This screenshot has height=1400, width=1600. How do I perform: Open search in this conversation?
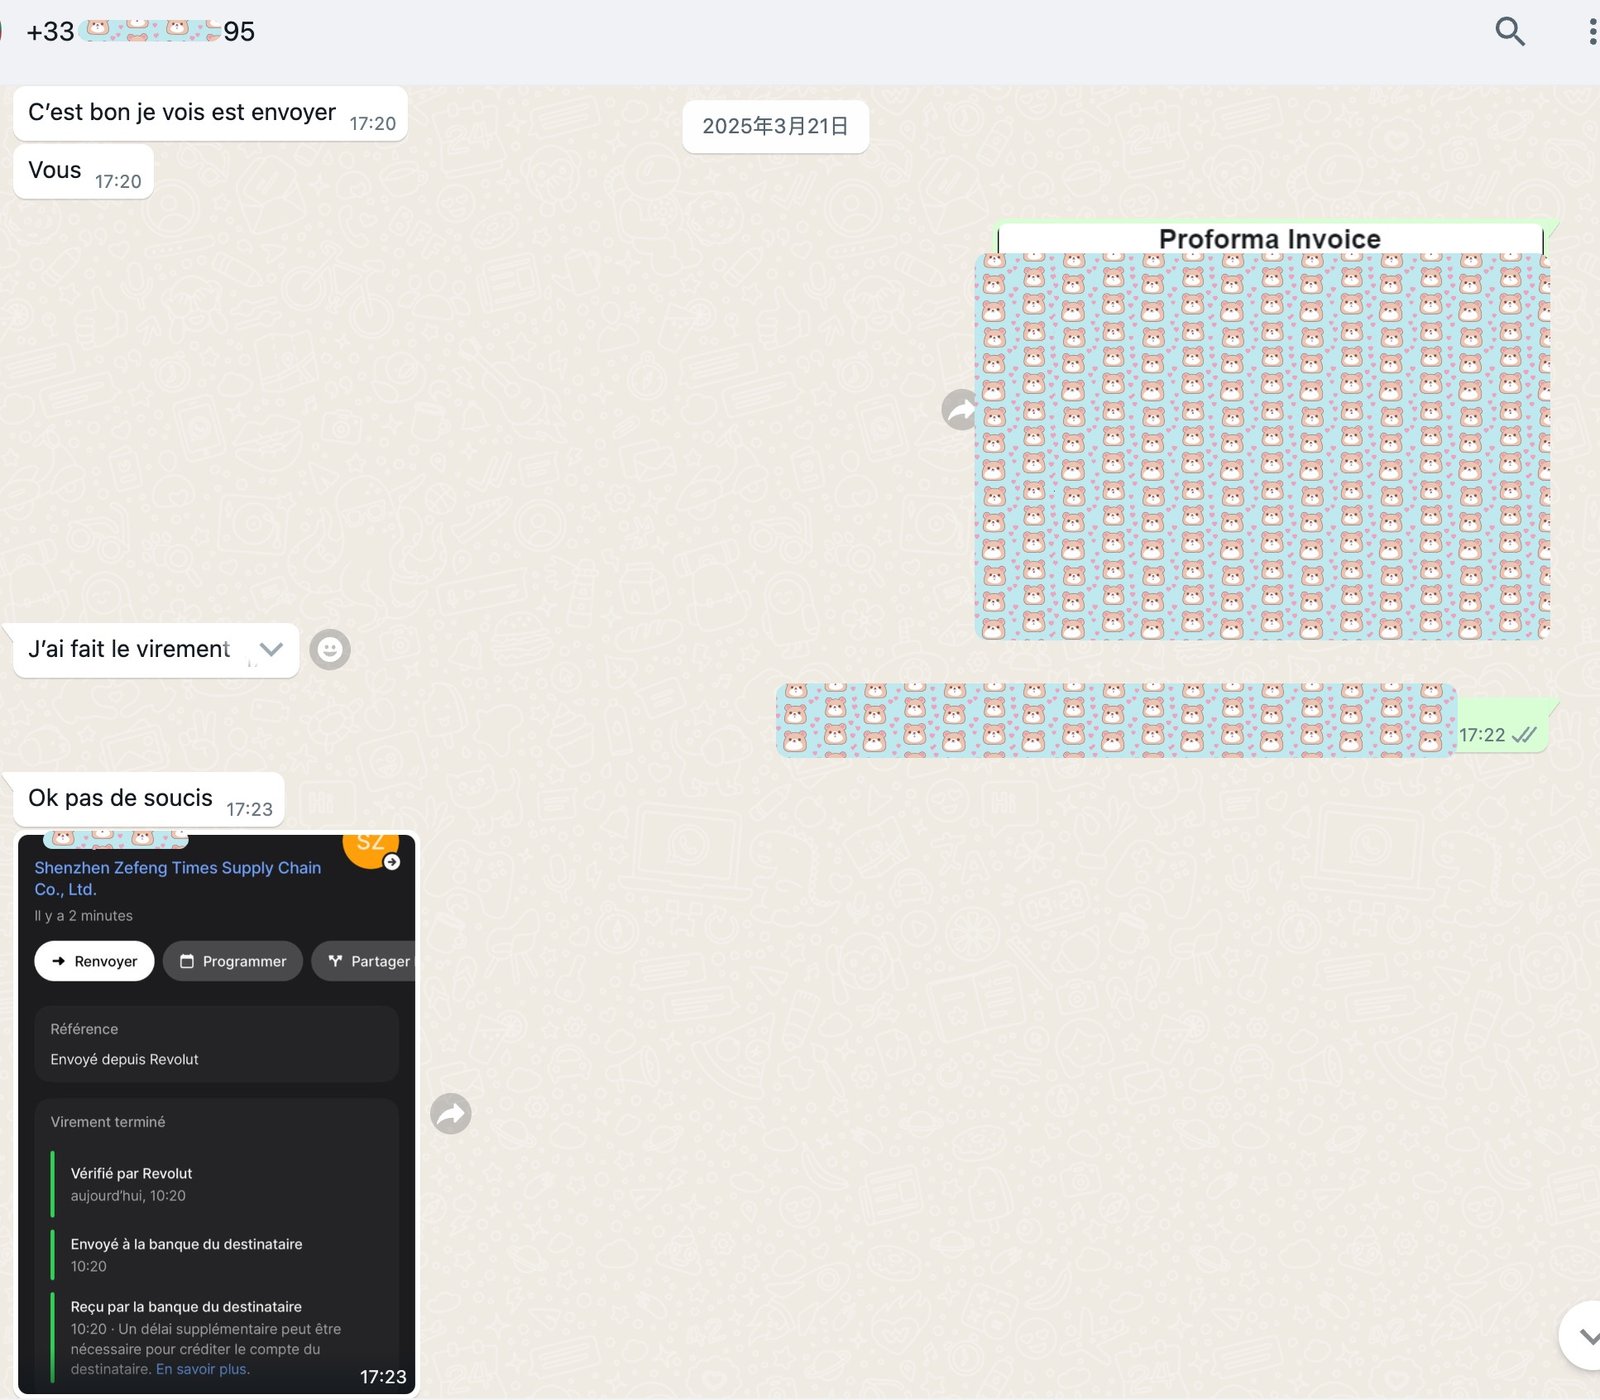click(1509, 32)
